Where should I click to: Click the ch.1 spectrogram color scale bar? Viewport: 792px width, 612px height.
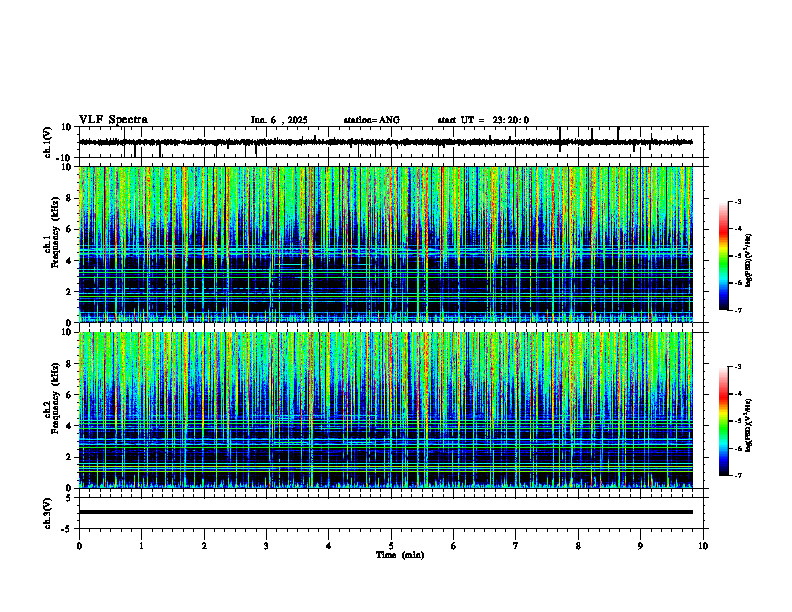coord(723,256)
